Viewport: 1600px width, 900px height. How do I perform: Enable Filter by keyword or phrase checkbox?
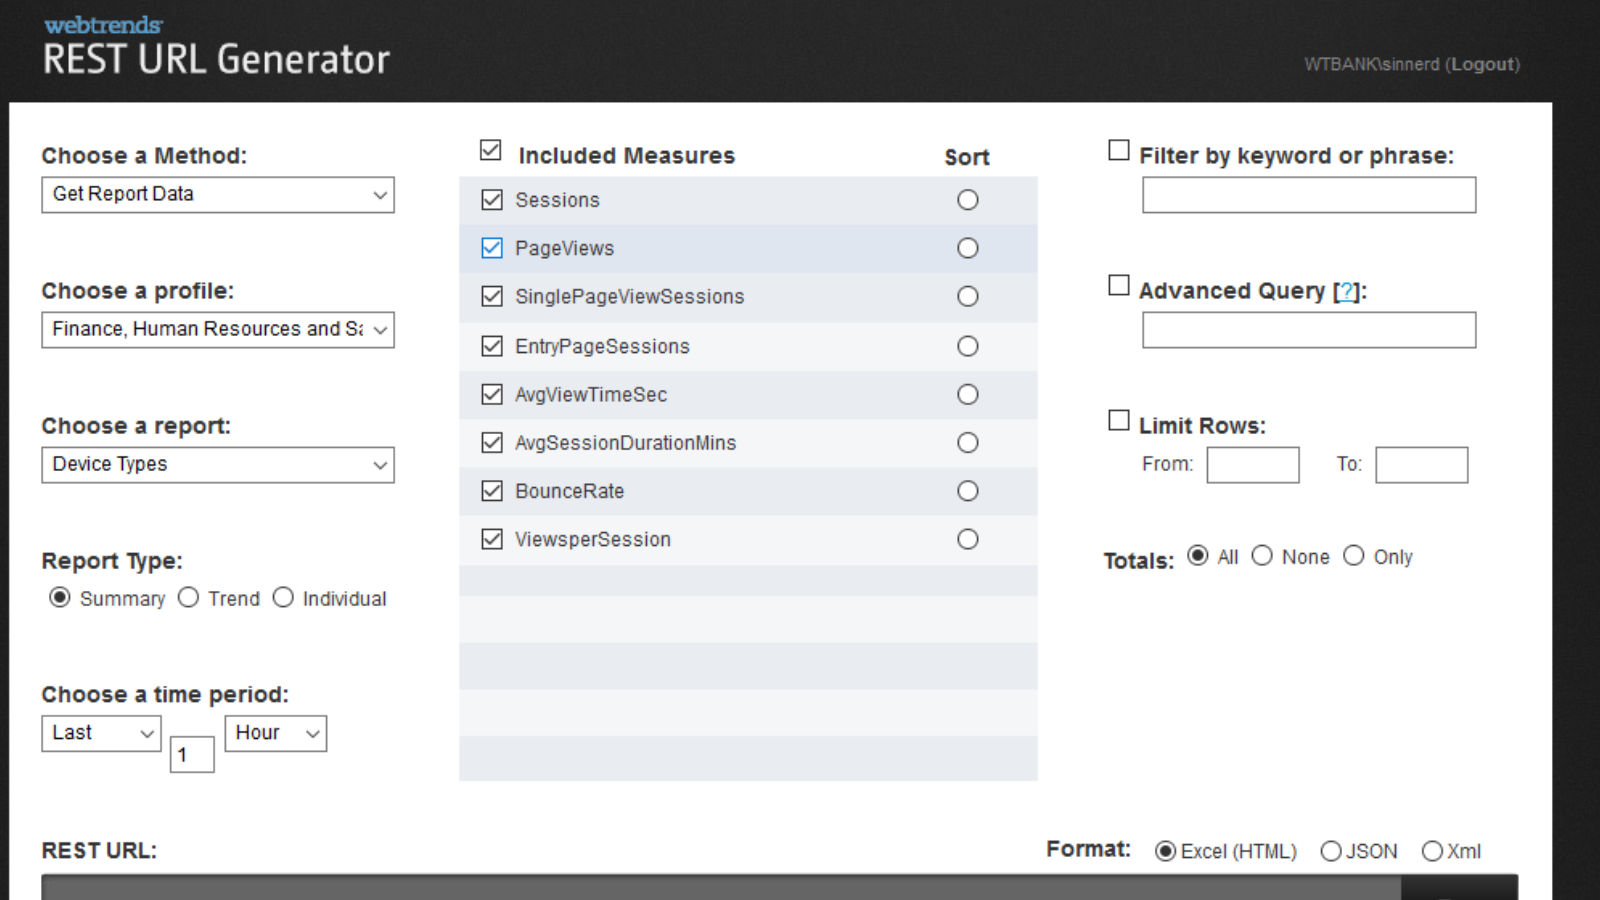click(x=1119, y=150)
